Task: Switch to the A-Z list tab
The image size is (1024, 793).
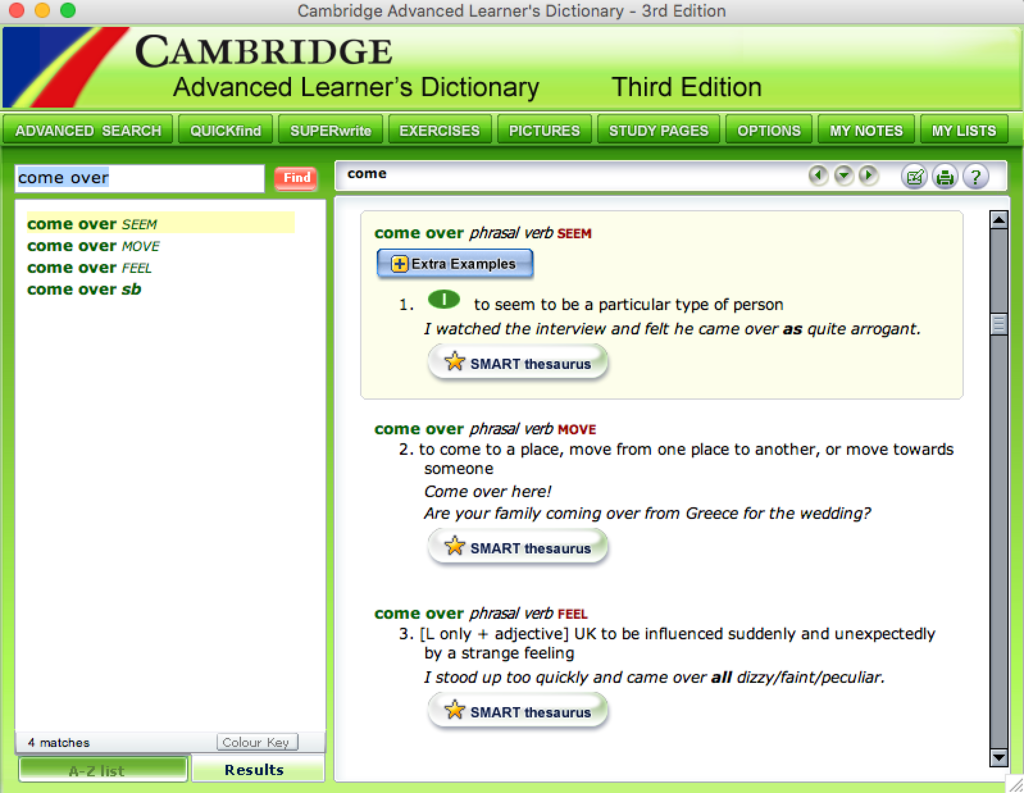Action: click(x=103, y=769)
